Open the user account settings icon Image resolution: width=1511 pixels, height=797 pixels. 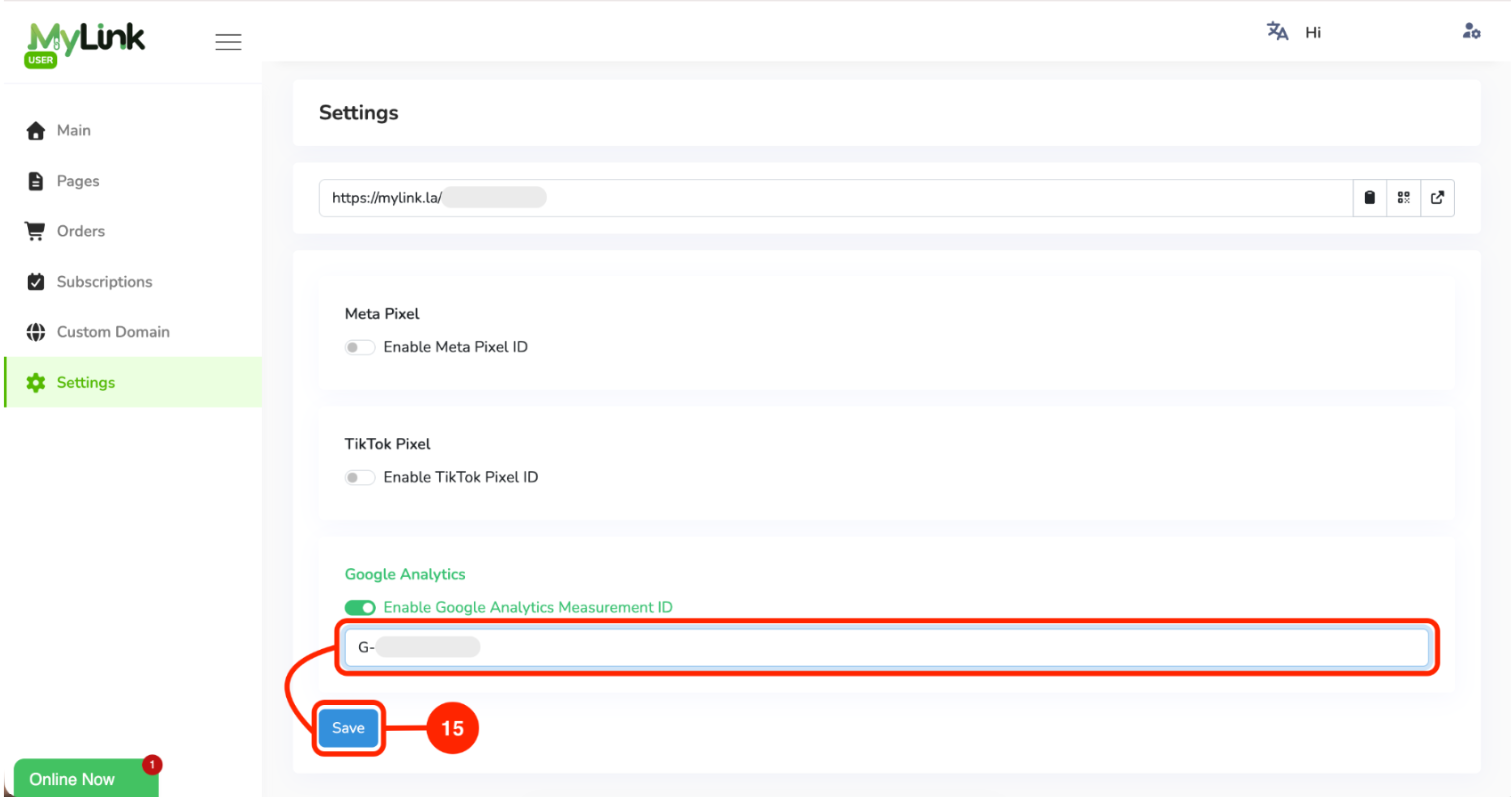[x=1471, y=31]
